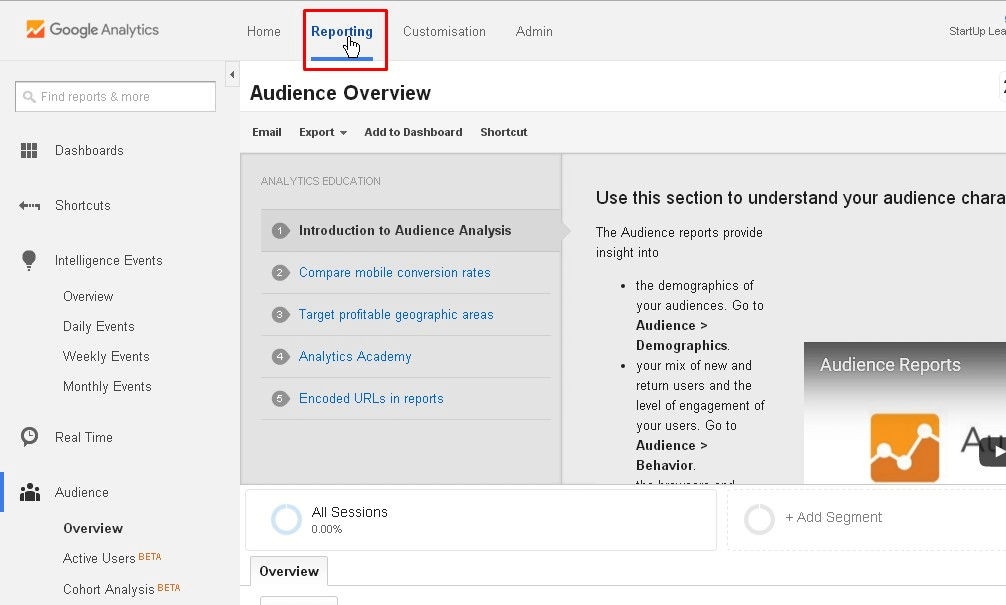Click Add Segment placeholder

[x=833, y=518]
